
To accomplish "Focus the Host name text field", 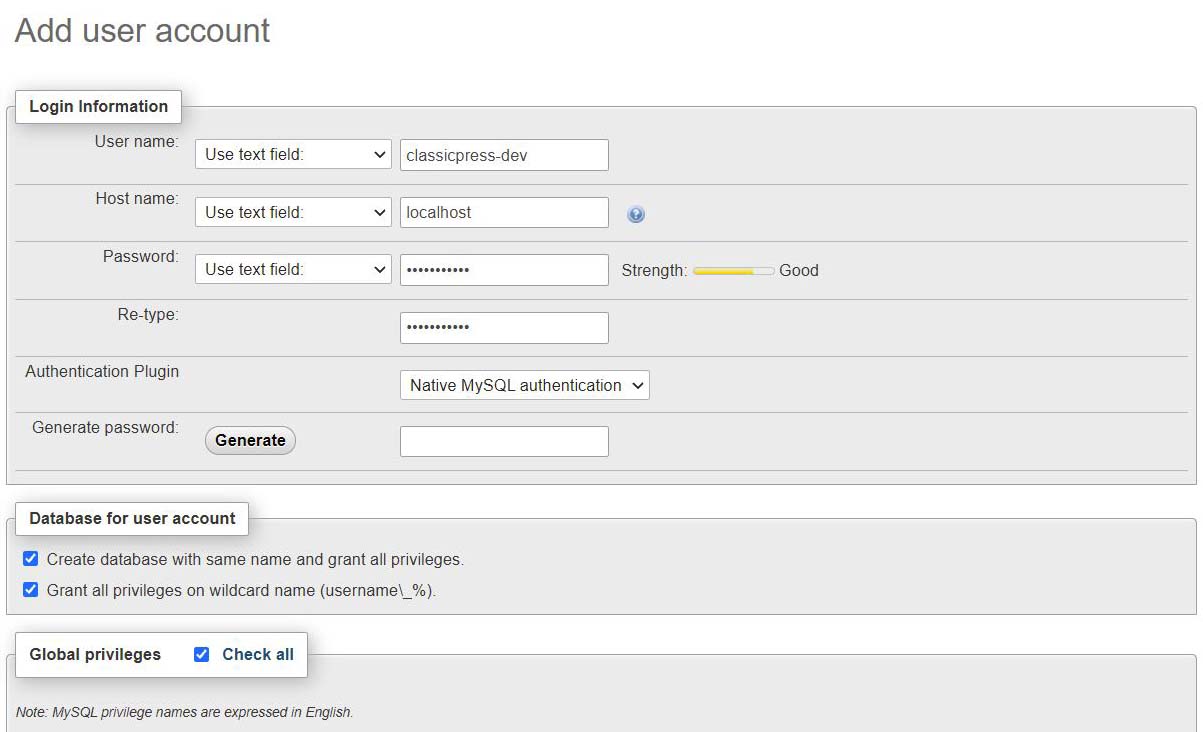I will (x=504, y=212).
